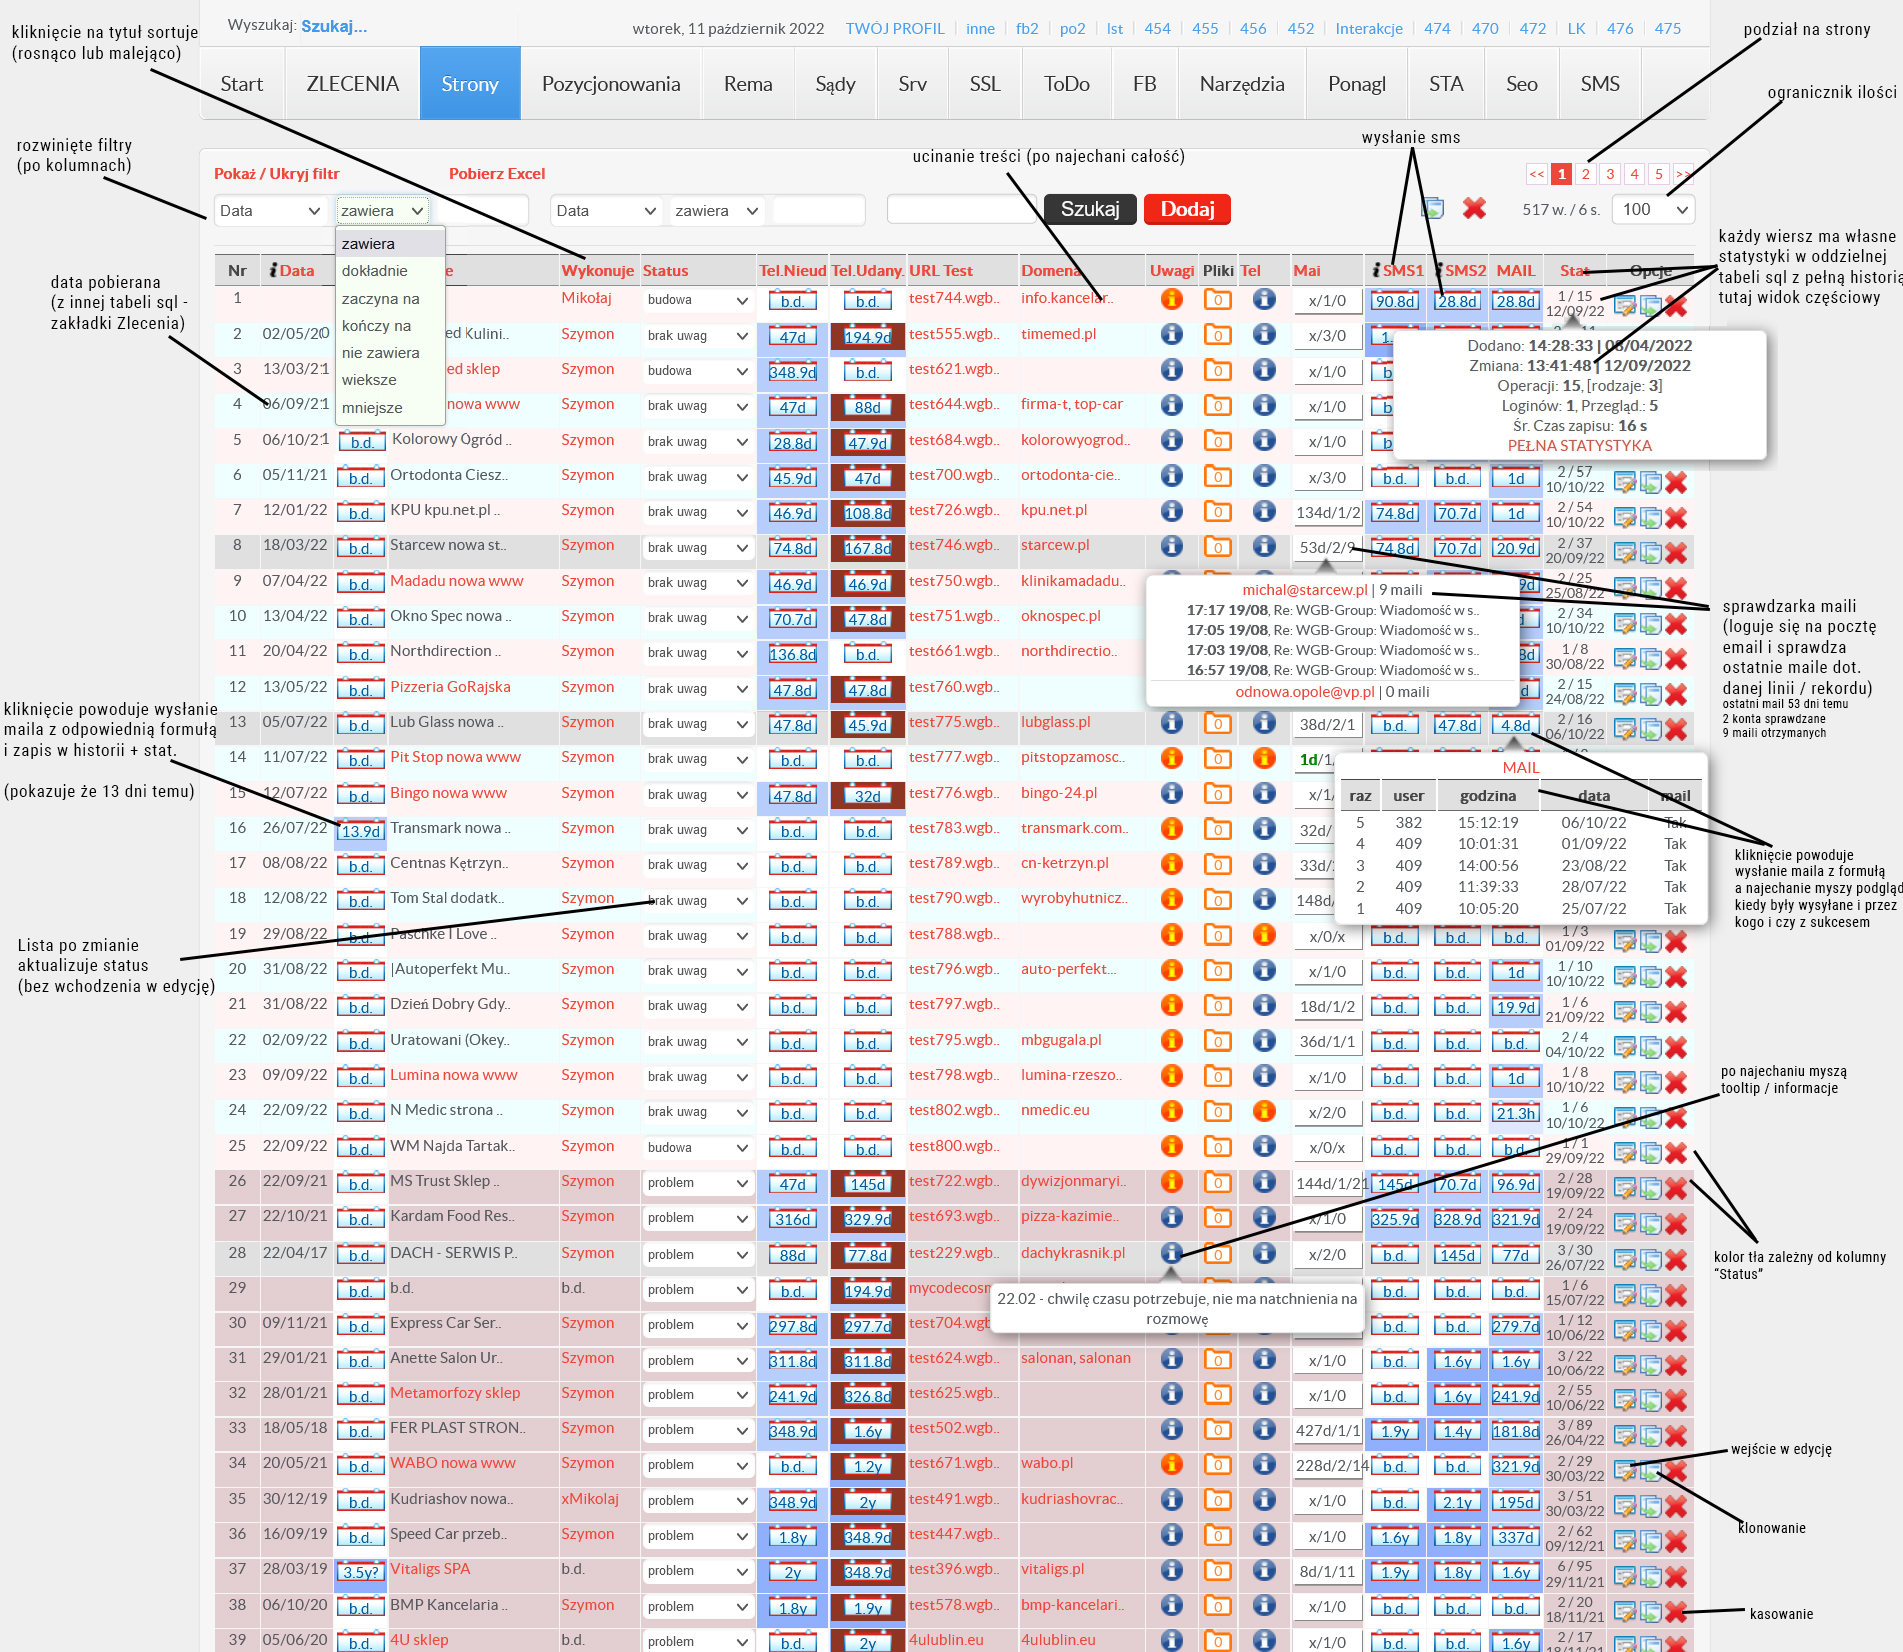Screen dimensions: 1903x1652
Task: Click the blue Tel info icon in the lubglass.pl row
Action: point(1264,722)
